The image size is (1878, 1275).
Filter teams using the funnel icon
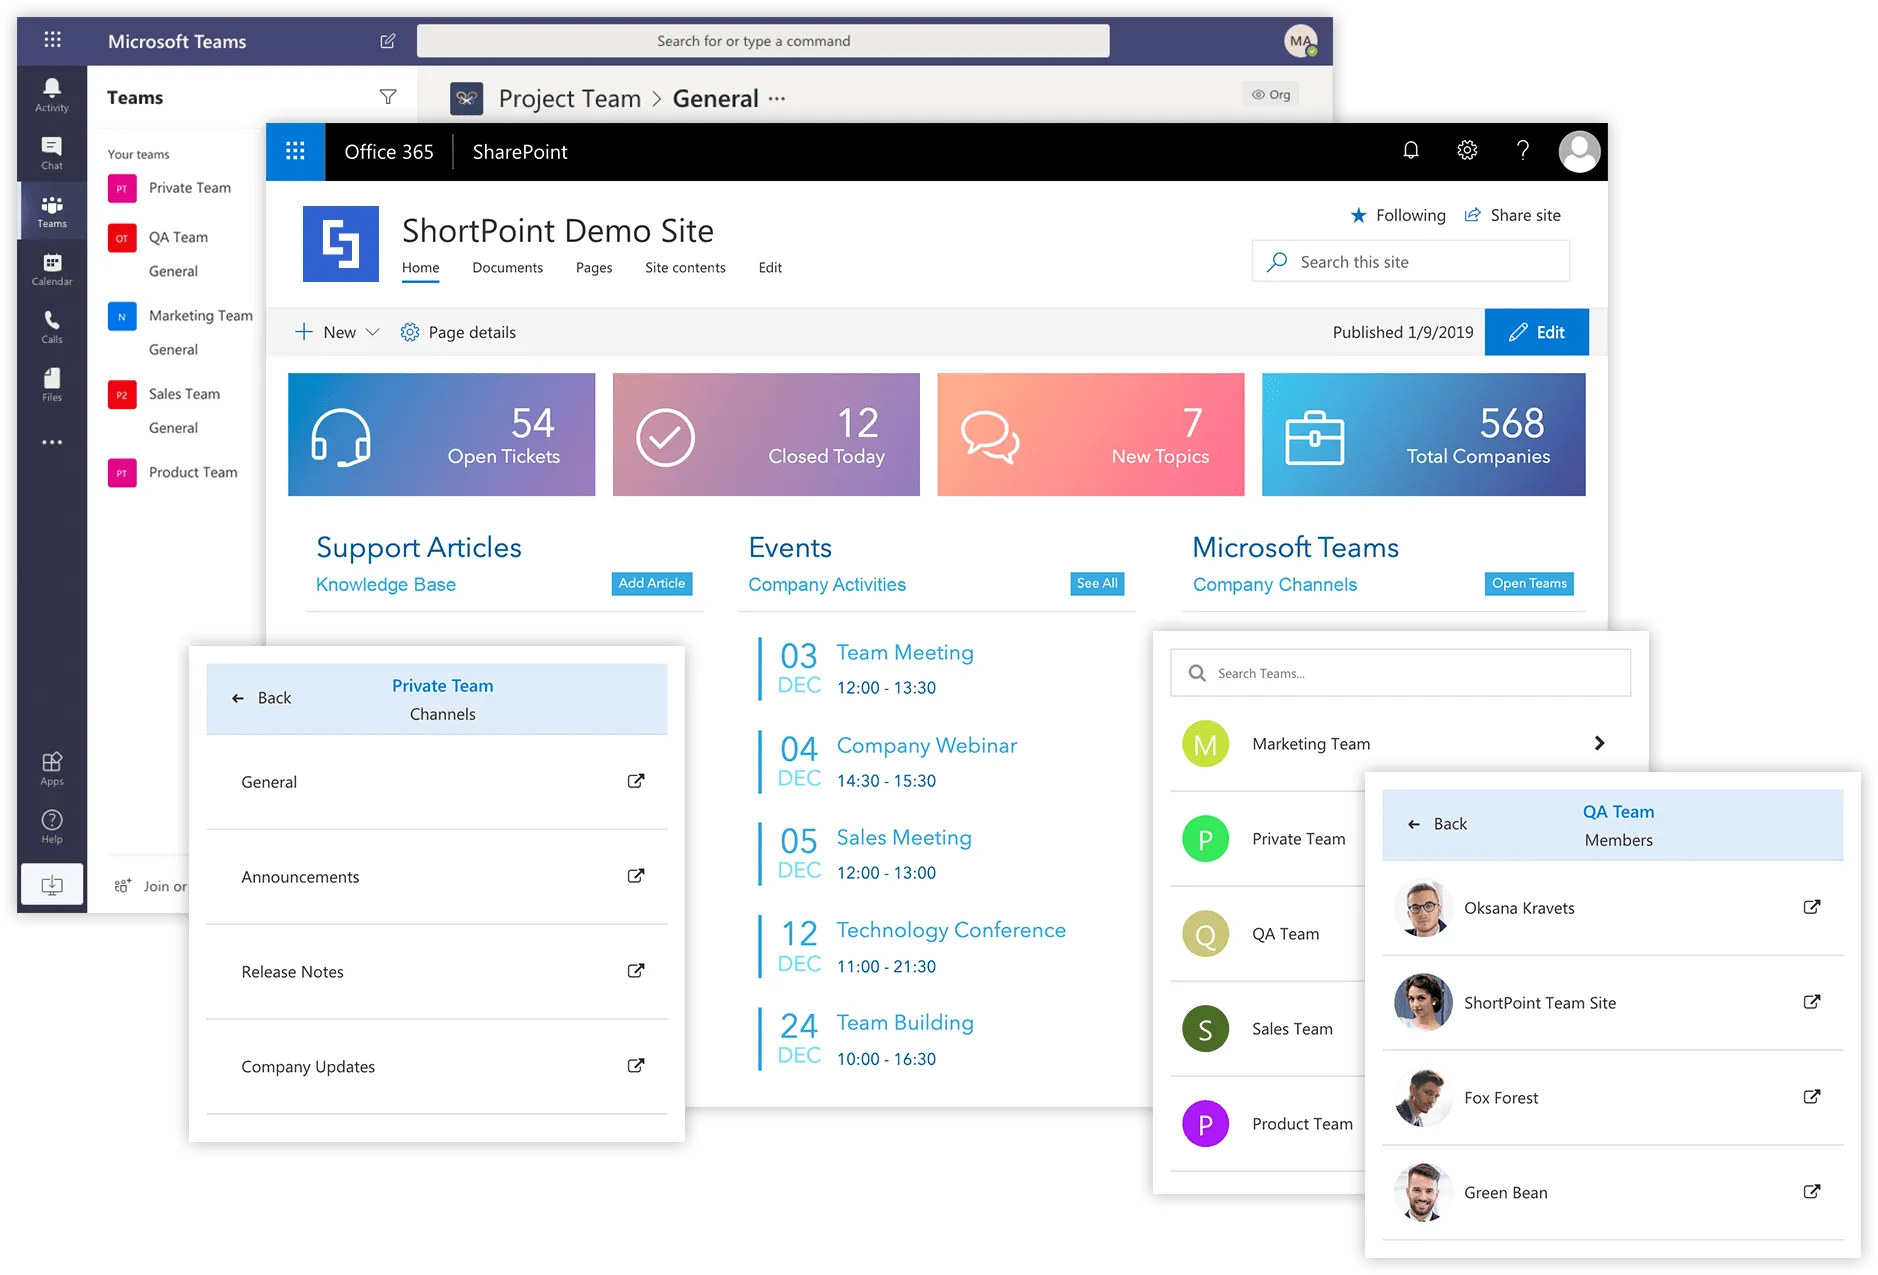point(388,96)
